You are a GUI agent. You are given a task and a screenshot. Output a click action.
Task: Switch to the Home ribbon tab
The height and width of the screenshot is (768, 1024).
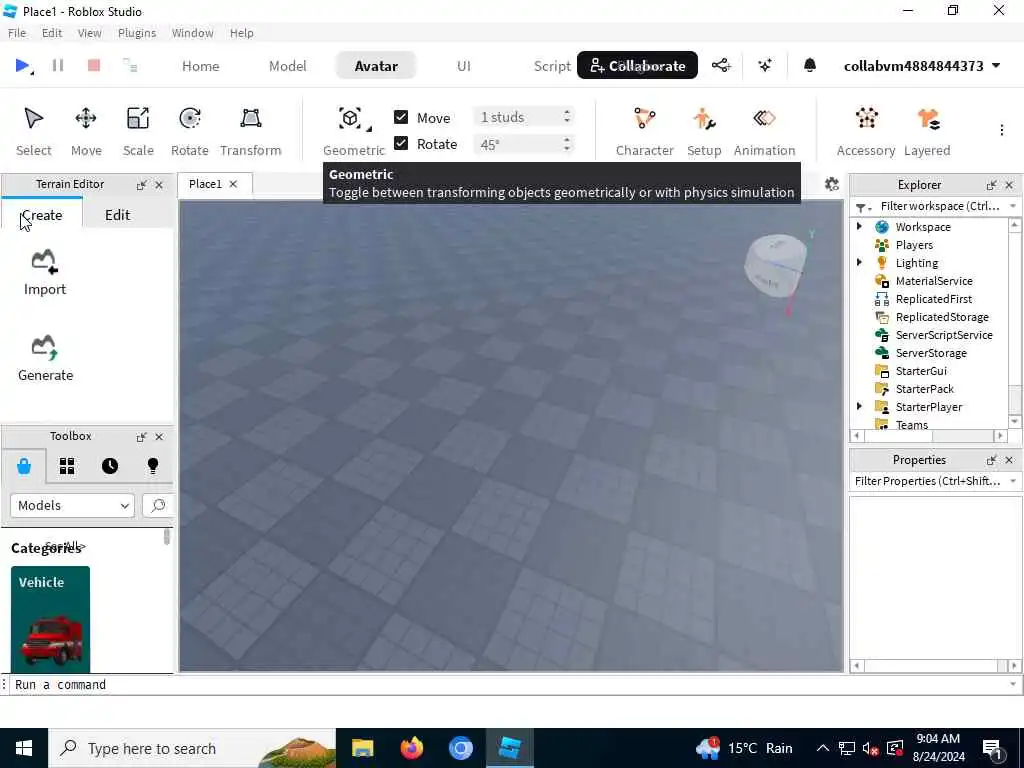[x=200, y=66]
